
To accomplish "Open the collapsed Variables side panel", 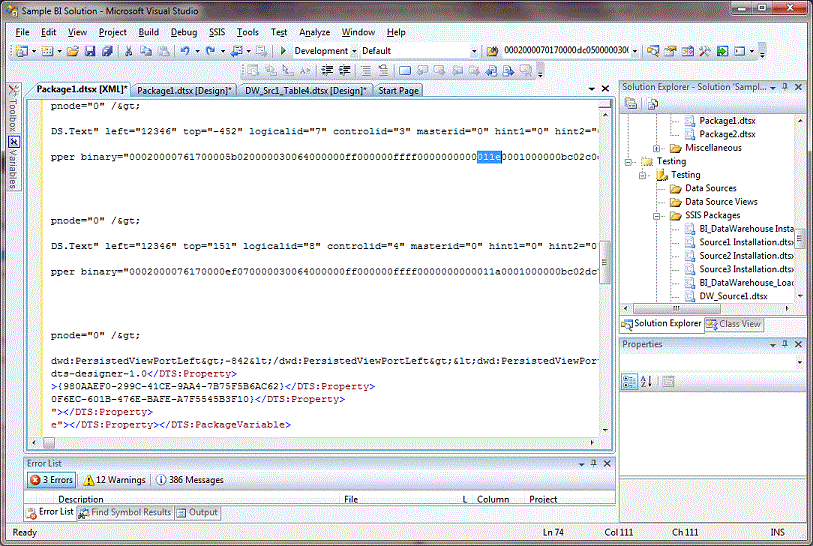I will [x=13, y=163].
